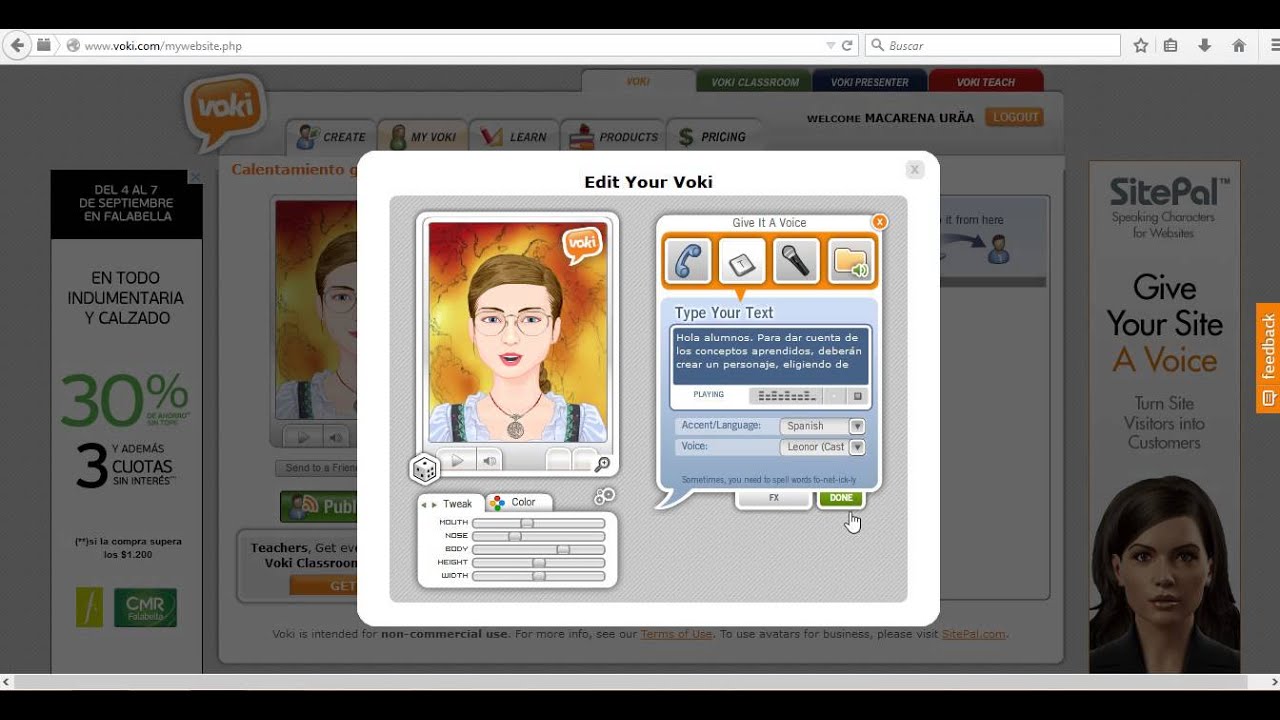1280x720 pixels.
Task: Click the LOGOUT button
Action: point(1015,117)
